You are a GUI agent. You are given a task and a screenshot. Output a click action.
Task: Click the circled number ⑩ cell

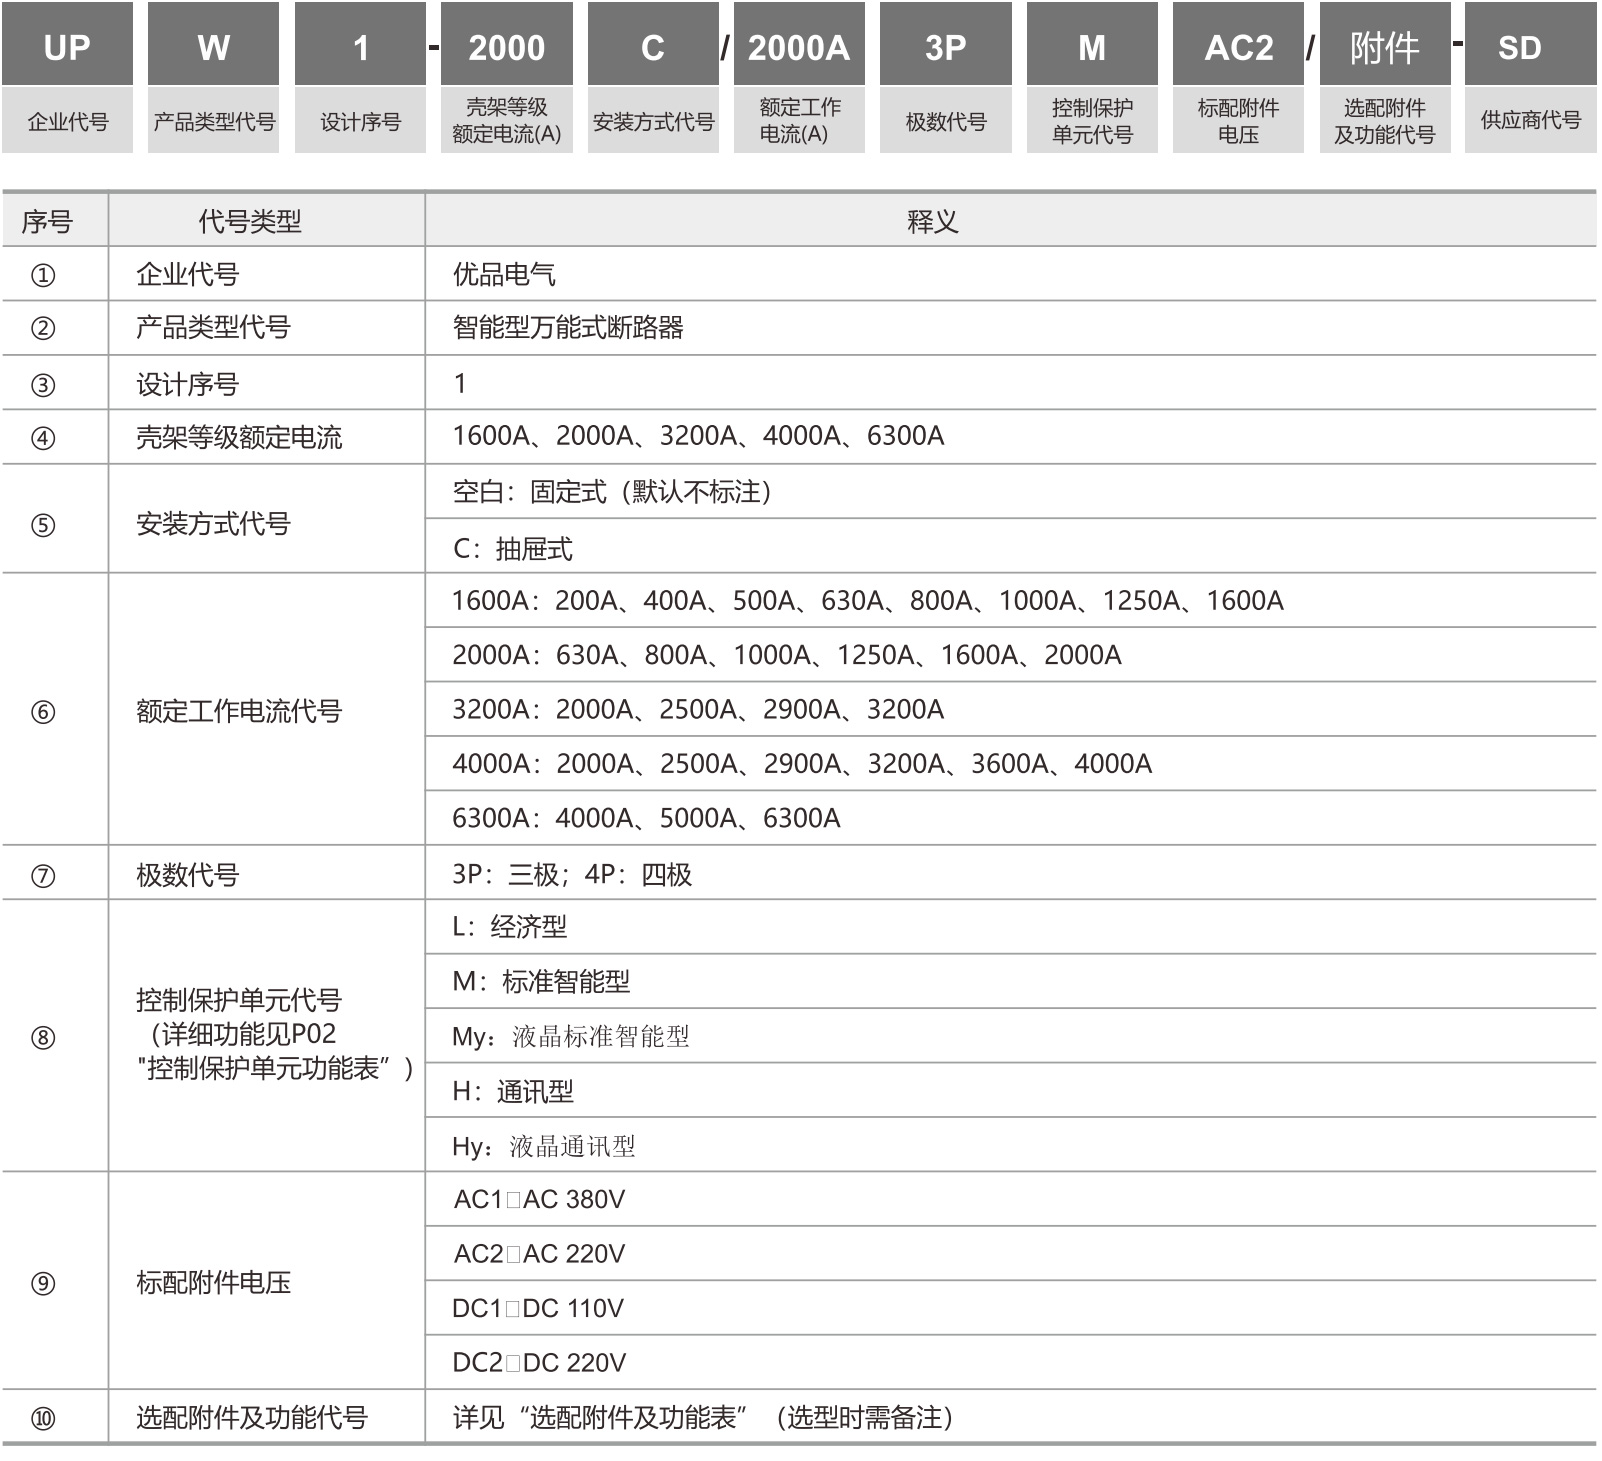tap(43, 1418)
